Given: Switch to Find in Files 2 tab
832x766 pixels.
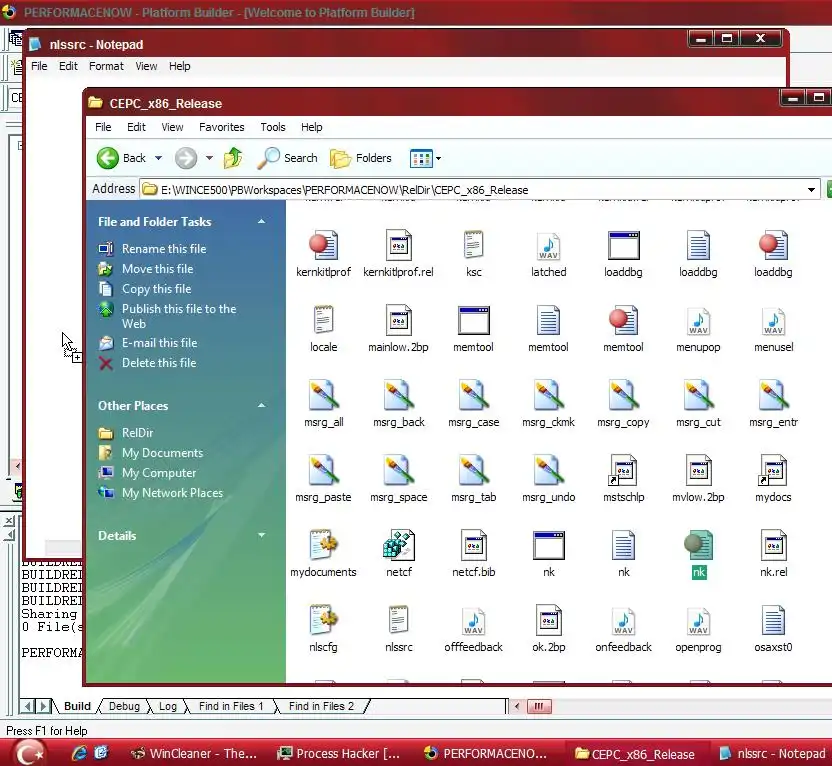Looking at the screenshot, I should coord(321,706).
